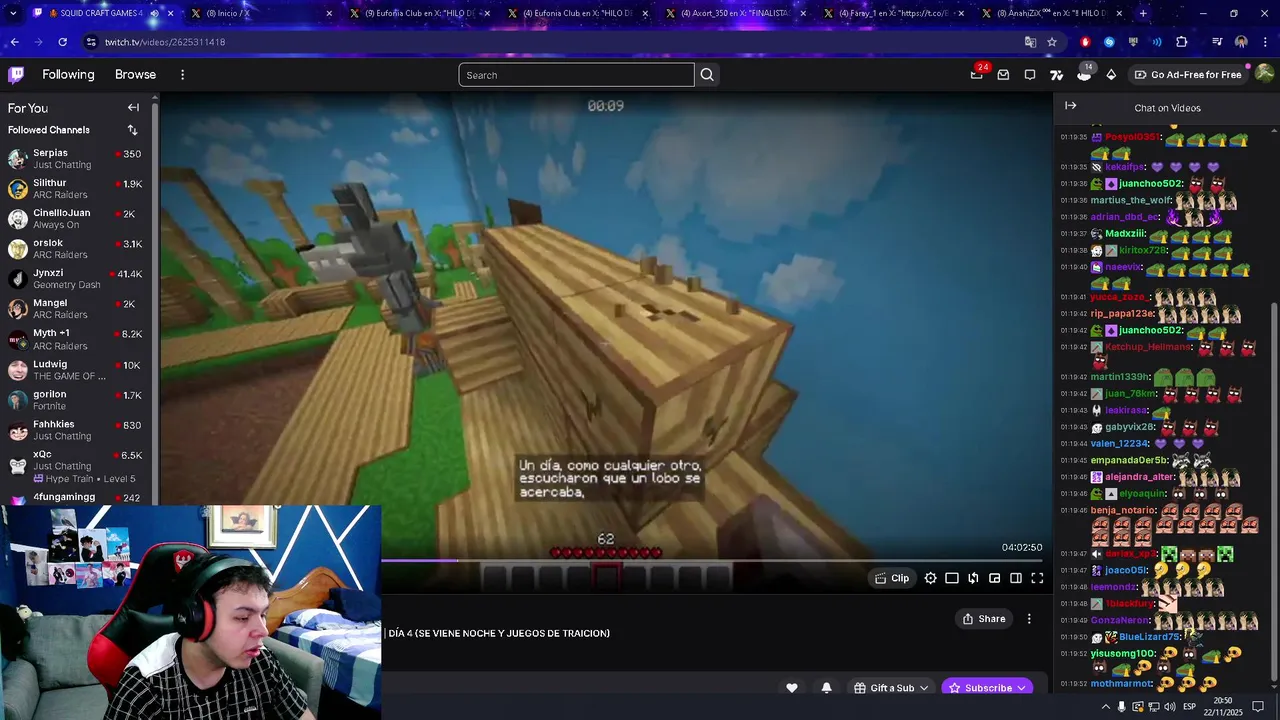Image resolution: width=1280 pixels, height=720 pixels.
Task: Switch to SQUID CRAFT GAMES tab
Action: pos(106,13)
